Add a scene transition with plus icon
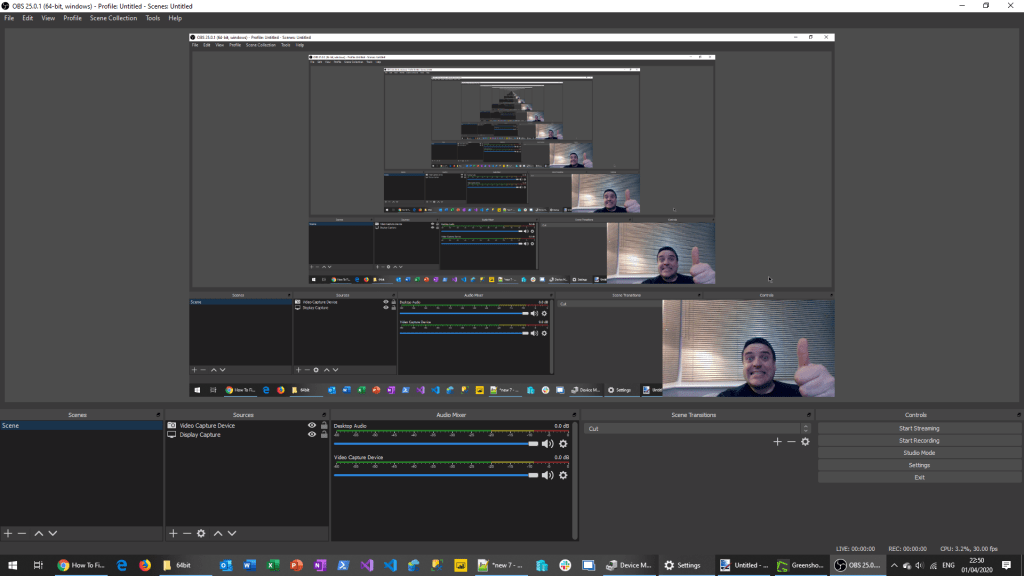This screenshot has height=576, width=1024. tap(777, 442)
